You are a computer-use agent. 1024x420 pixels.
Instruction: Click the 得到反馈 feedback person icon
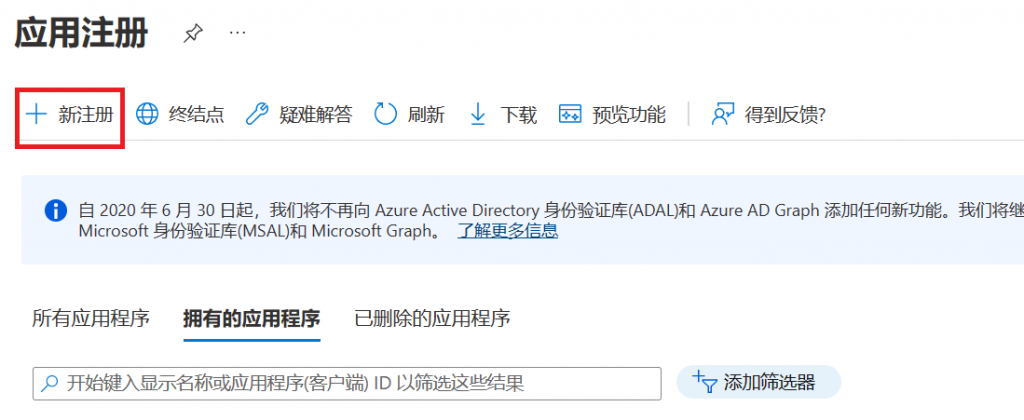[723, 114]
